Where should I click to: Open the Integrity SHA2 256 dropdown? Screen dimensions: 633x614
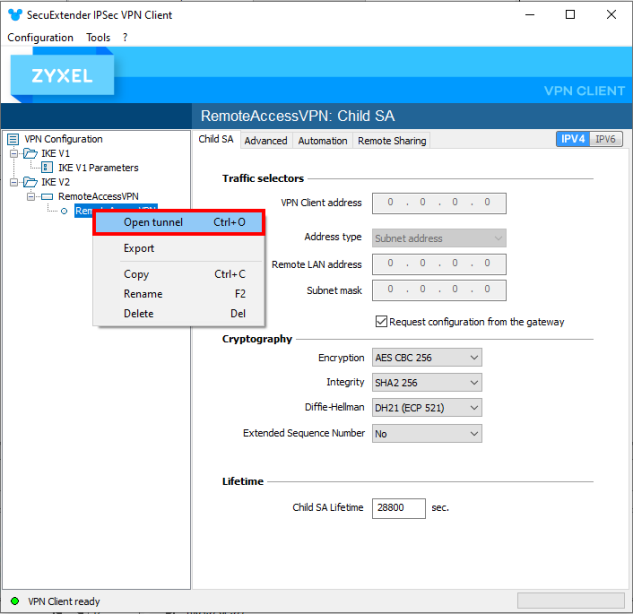426,383
